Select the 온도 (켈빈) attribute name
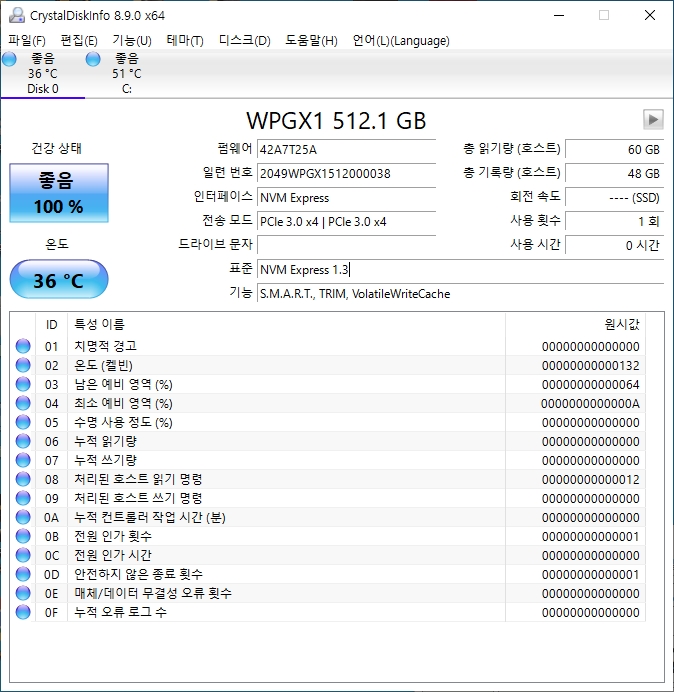This screenshot has height=692, width=674. point(103,365)
